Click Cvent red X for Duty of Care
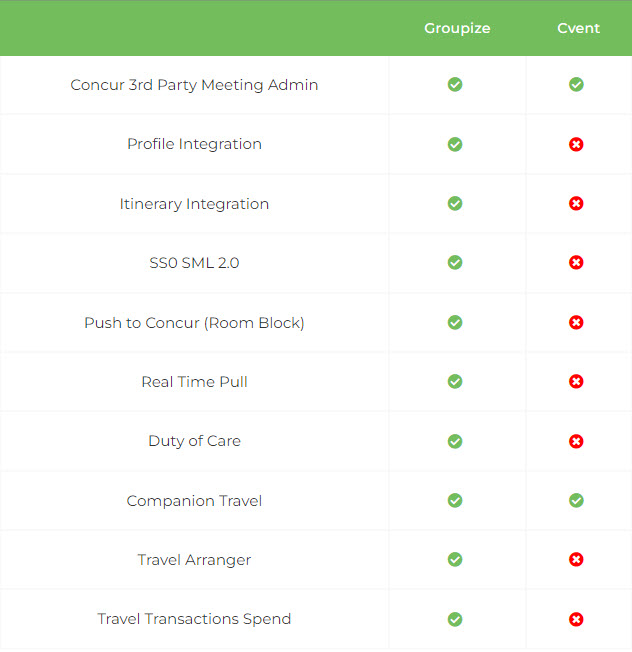 coord(576,441)
